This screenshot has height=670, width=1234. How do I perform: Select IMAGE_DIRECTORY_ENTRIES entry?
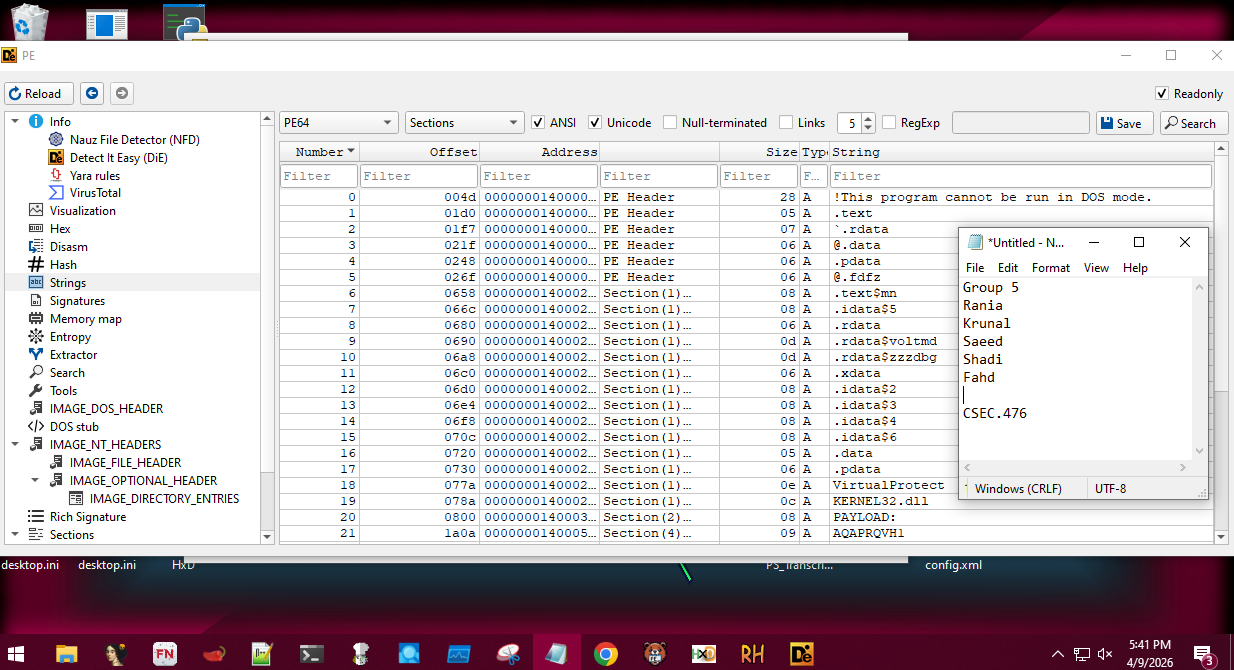pos(164,499)
